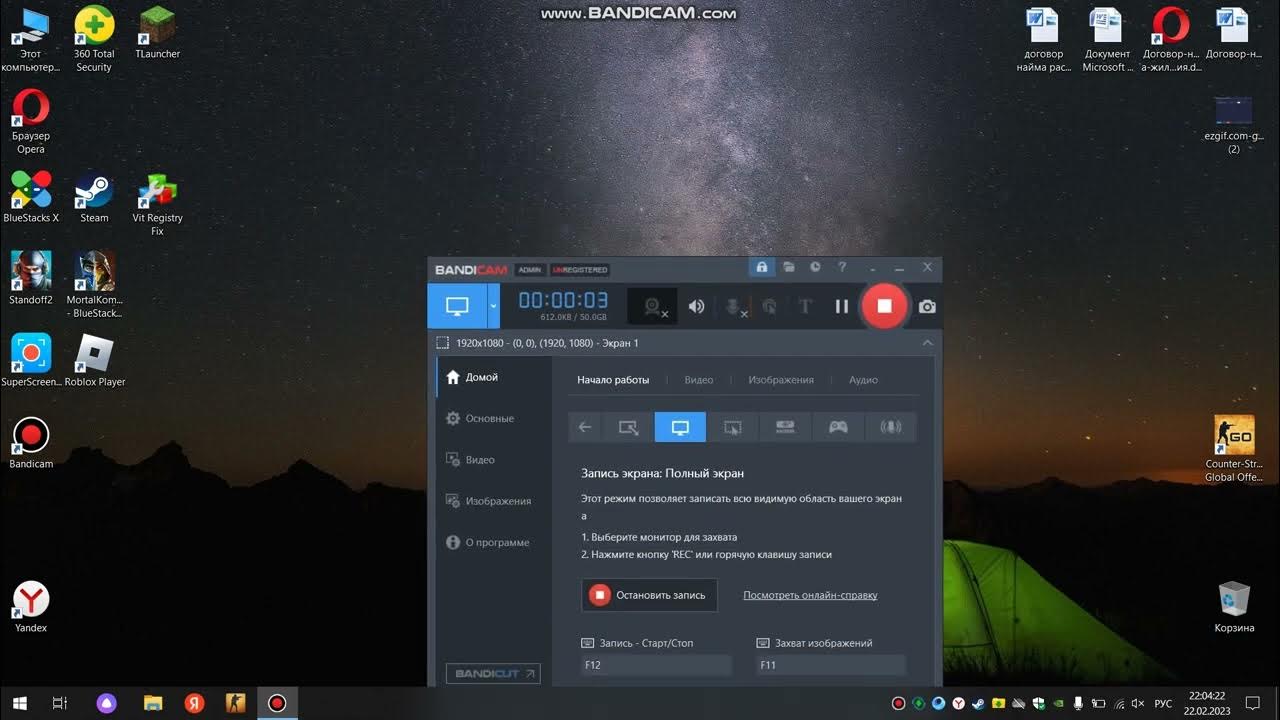
Task: Click the Остановить запись button
Action: tap(650, 595)
